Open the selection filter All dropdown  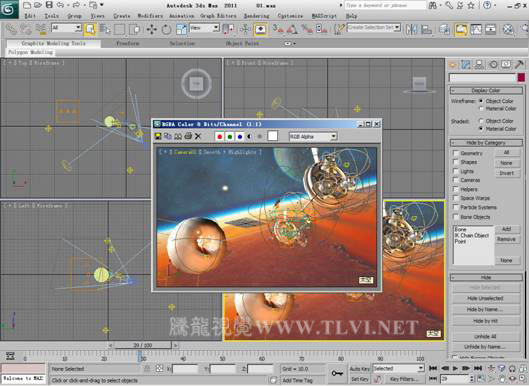click(x=66, y=28)
